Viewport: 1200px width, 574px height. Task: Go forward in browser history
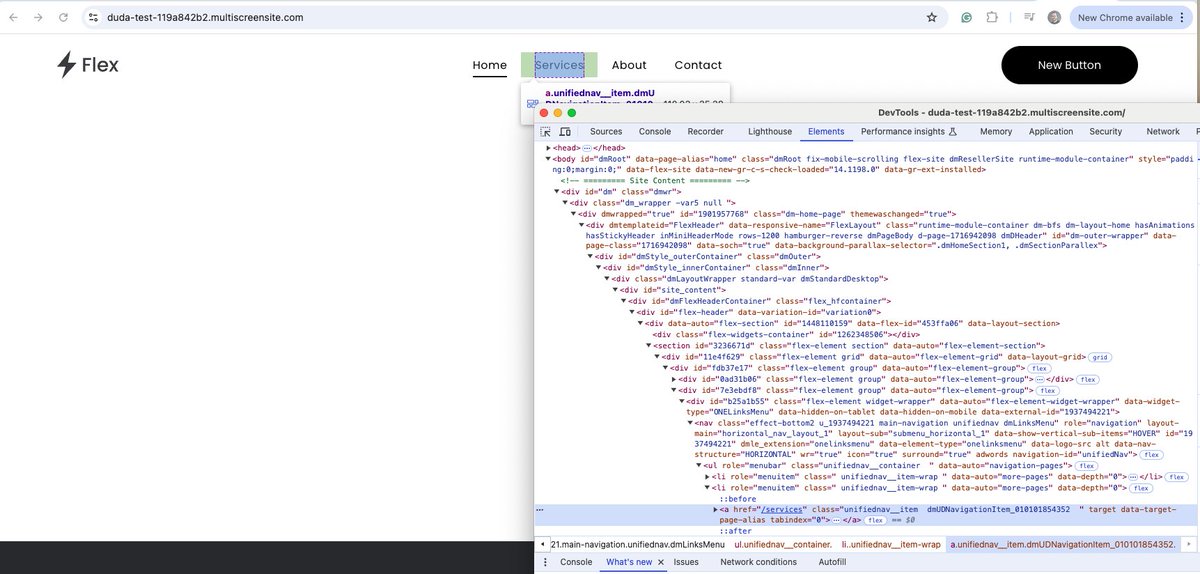click(38, 17)
